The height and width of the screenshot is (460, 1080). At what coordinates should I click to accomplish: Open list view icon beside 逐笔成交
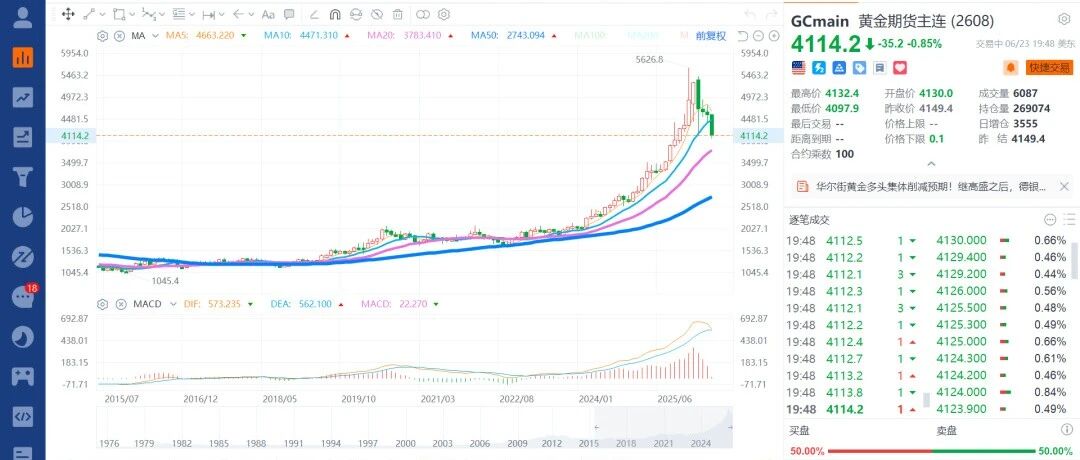tap(1068, 220)
